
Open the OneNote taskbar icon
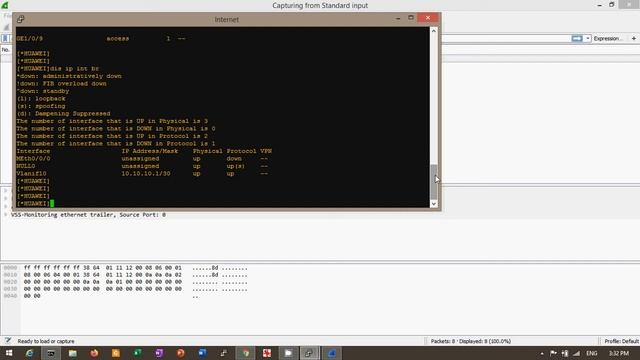click(x=159, y=353)
